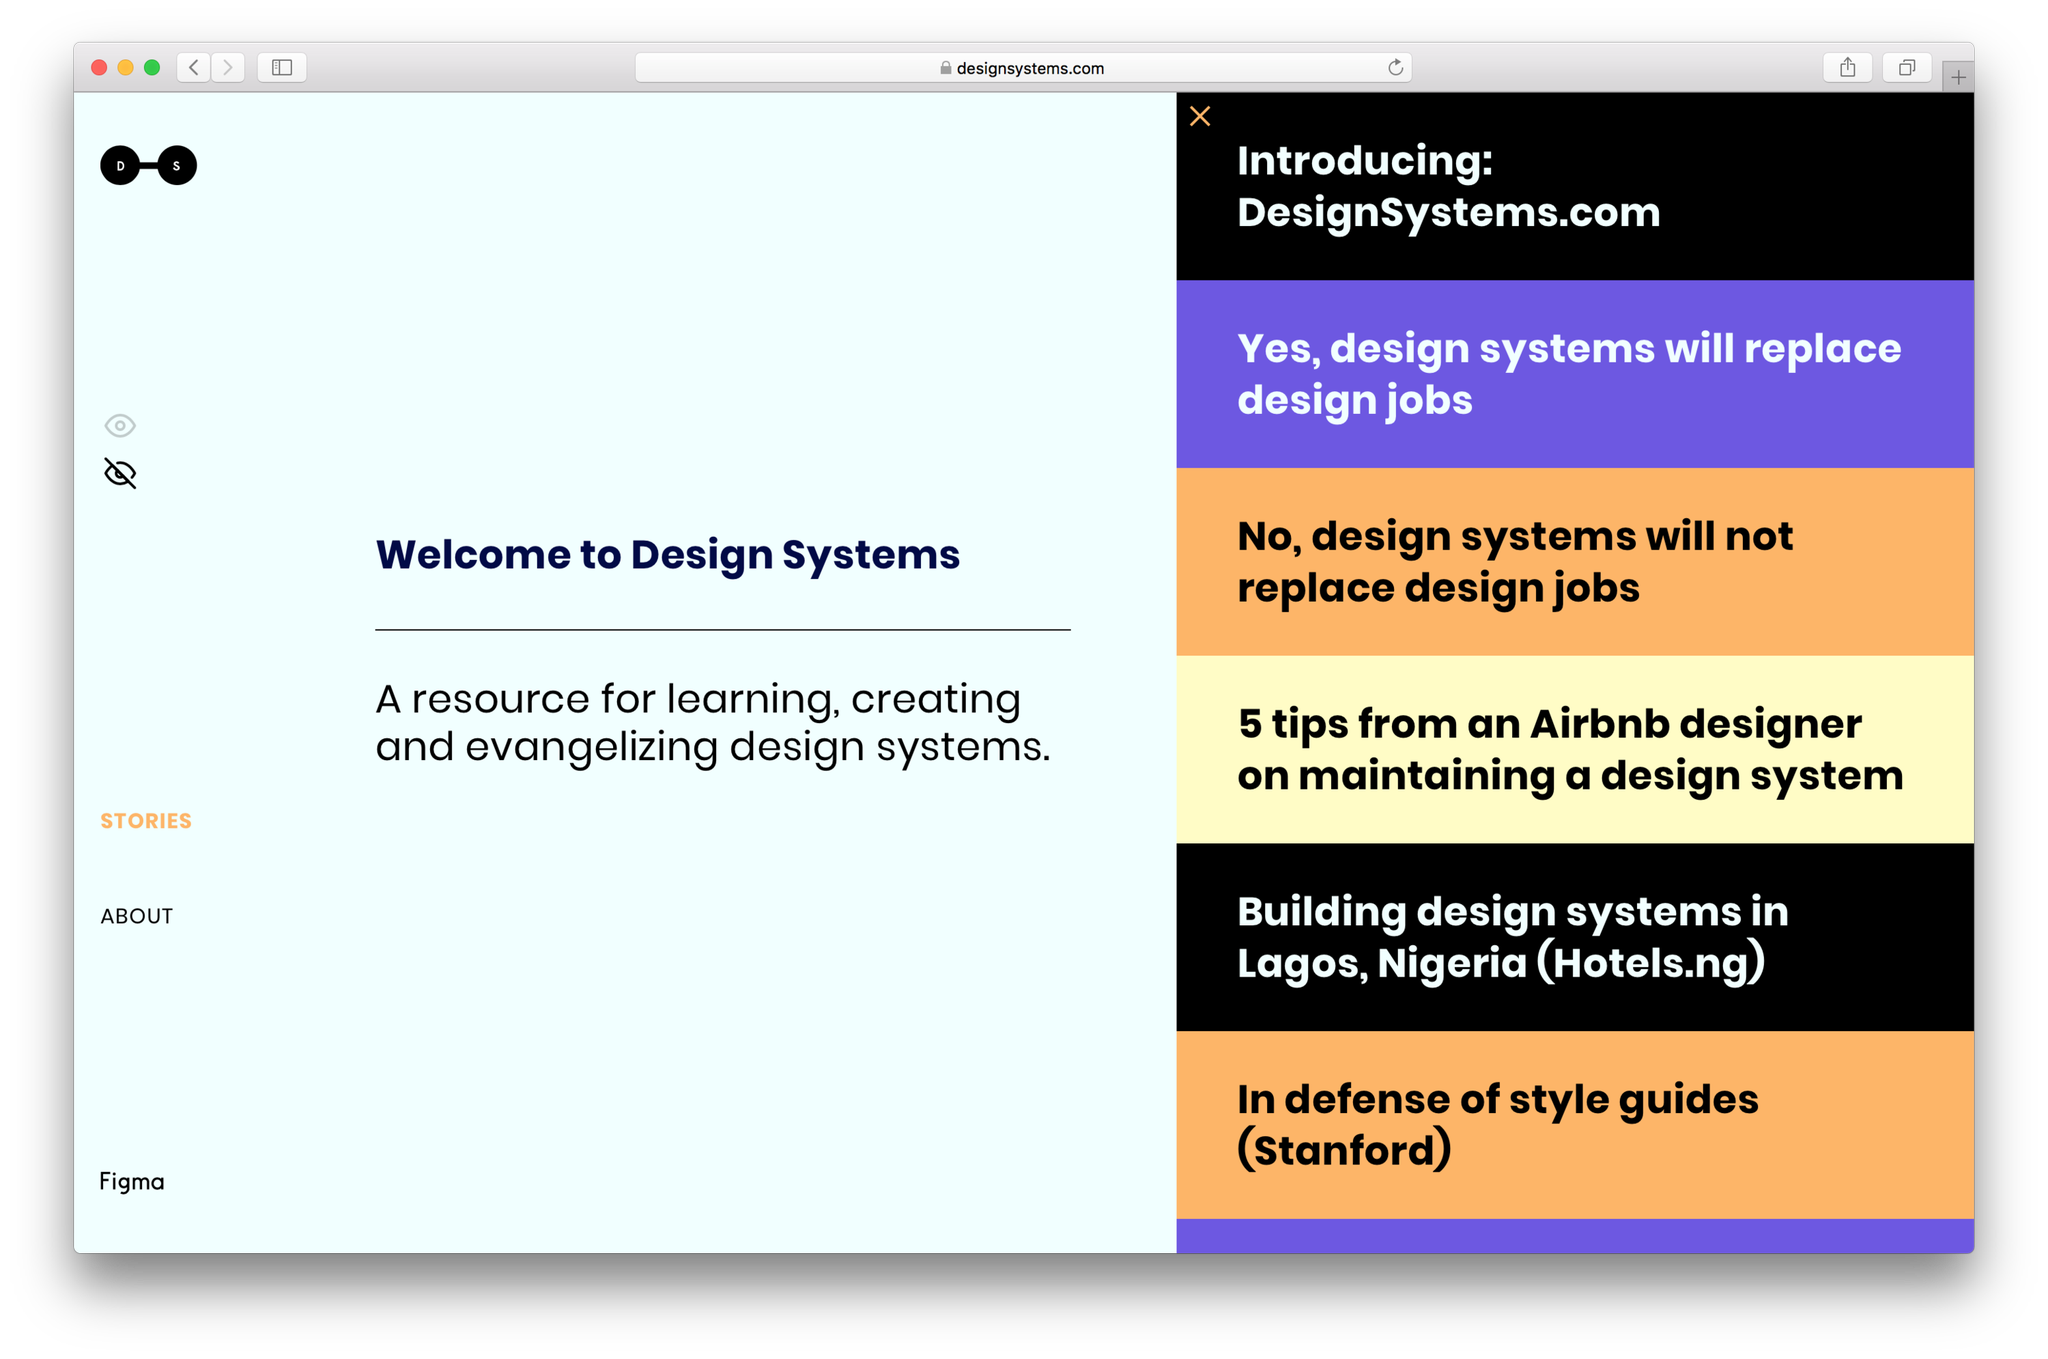The width and height of the screenshot is (2048, 1359).
Task: Add a new tab with plus button
Action: point(1957,77)
